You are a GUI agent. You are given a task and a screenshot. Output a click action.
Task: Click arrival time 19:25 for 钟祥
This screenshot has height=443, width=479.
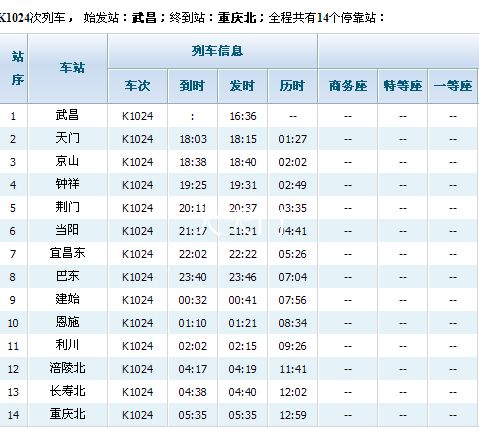[193, 185]
